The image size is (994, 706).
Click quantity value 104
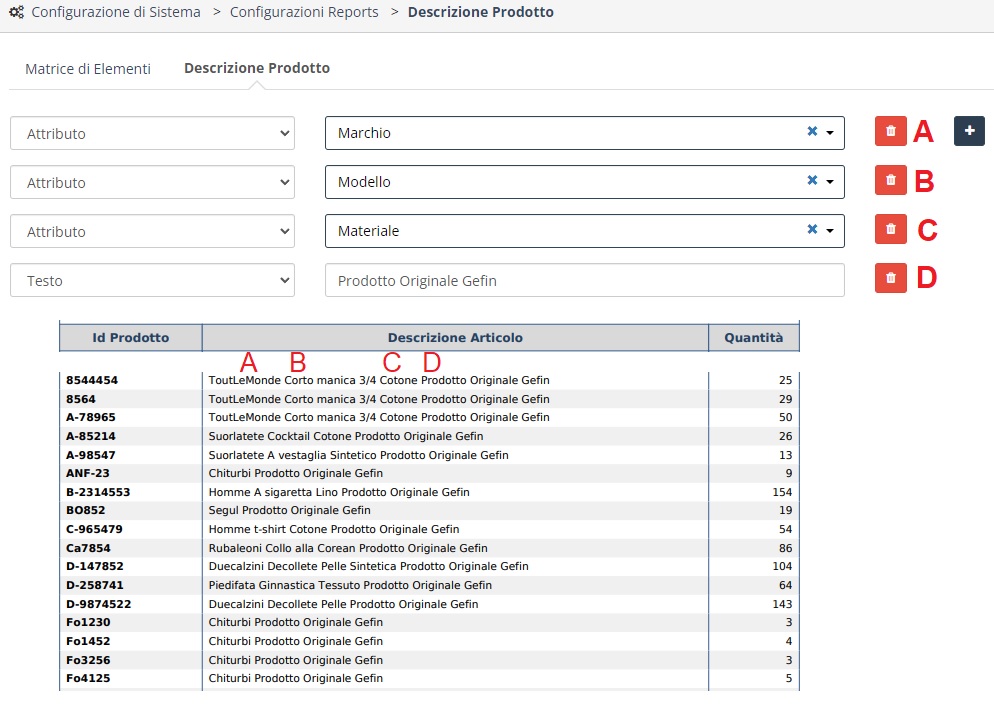(782, 566)
